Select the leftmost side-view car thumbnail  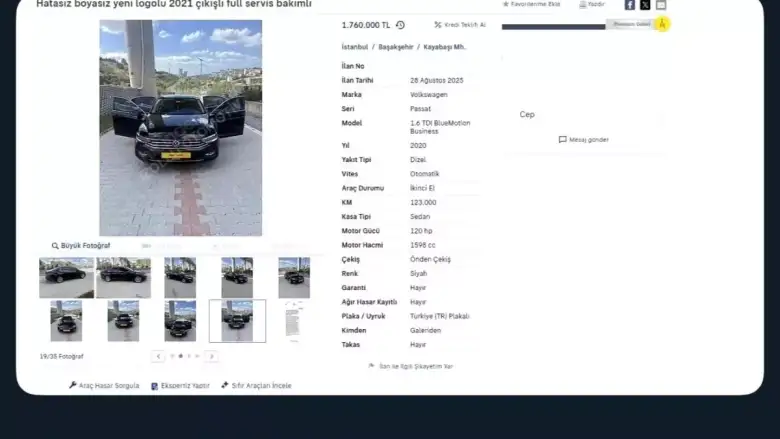67,277
